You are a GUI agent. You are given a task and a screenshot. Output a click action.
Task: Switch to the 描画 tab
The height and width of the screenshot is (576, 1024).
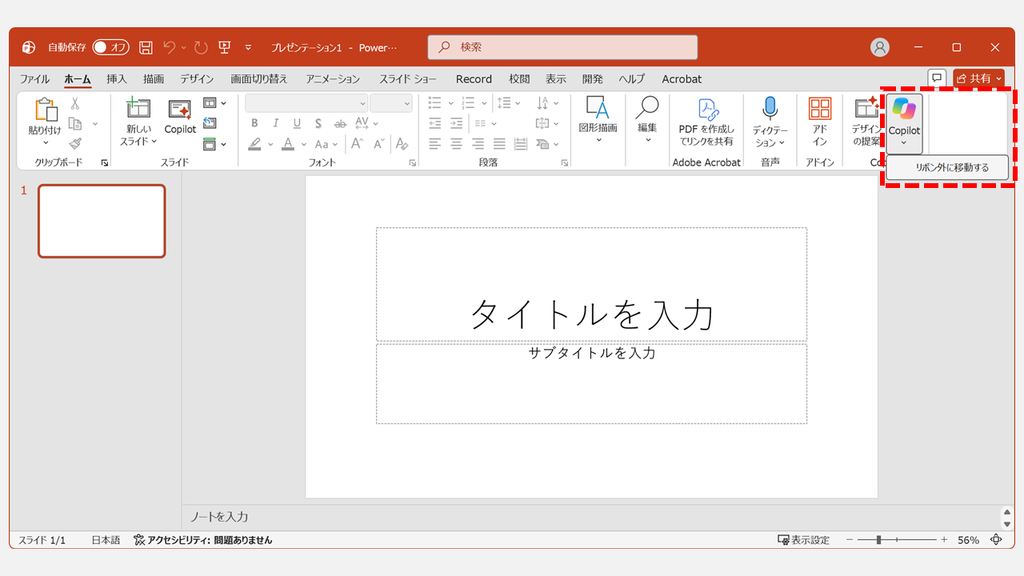tap(153, 79)
